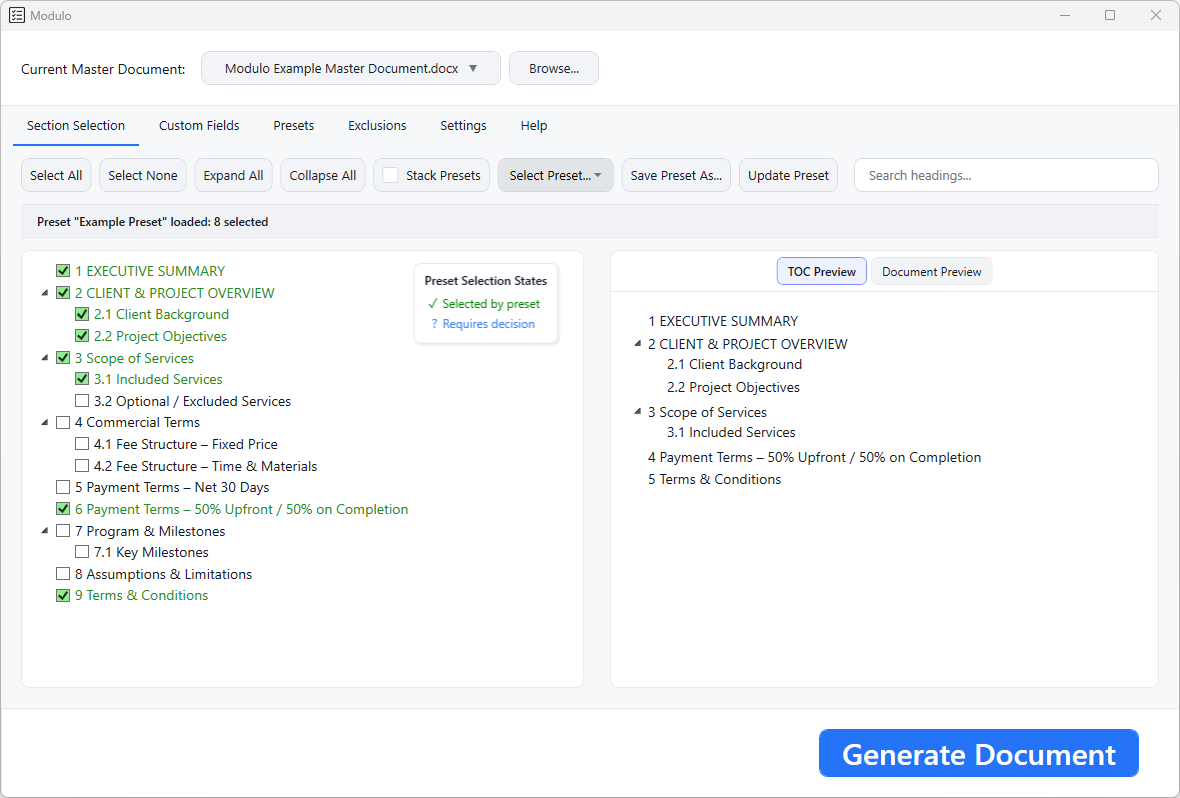1180x798 pixels.
Task: Check 8 Assumptions & Limitations checkbox
Action: (x=63, y=574)
